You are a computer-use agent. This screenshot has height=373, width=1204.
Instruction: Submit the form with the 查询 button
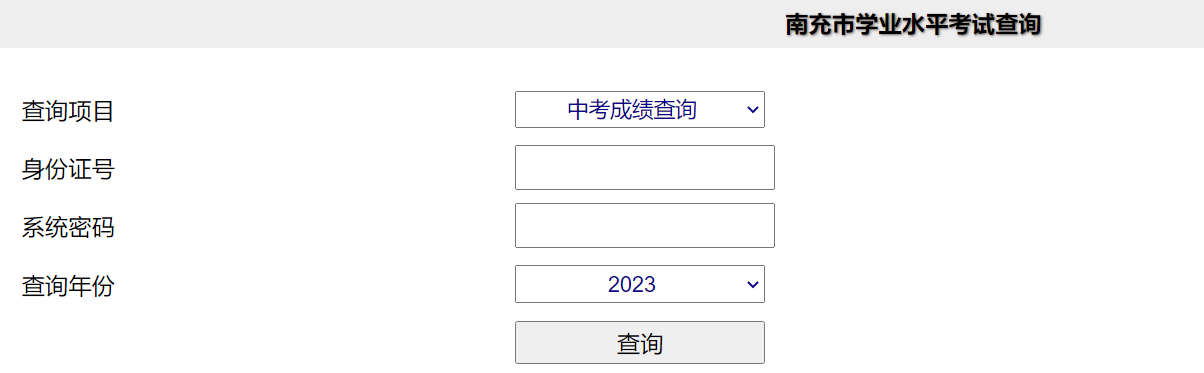(639, 343)
